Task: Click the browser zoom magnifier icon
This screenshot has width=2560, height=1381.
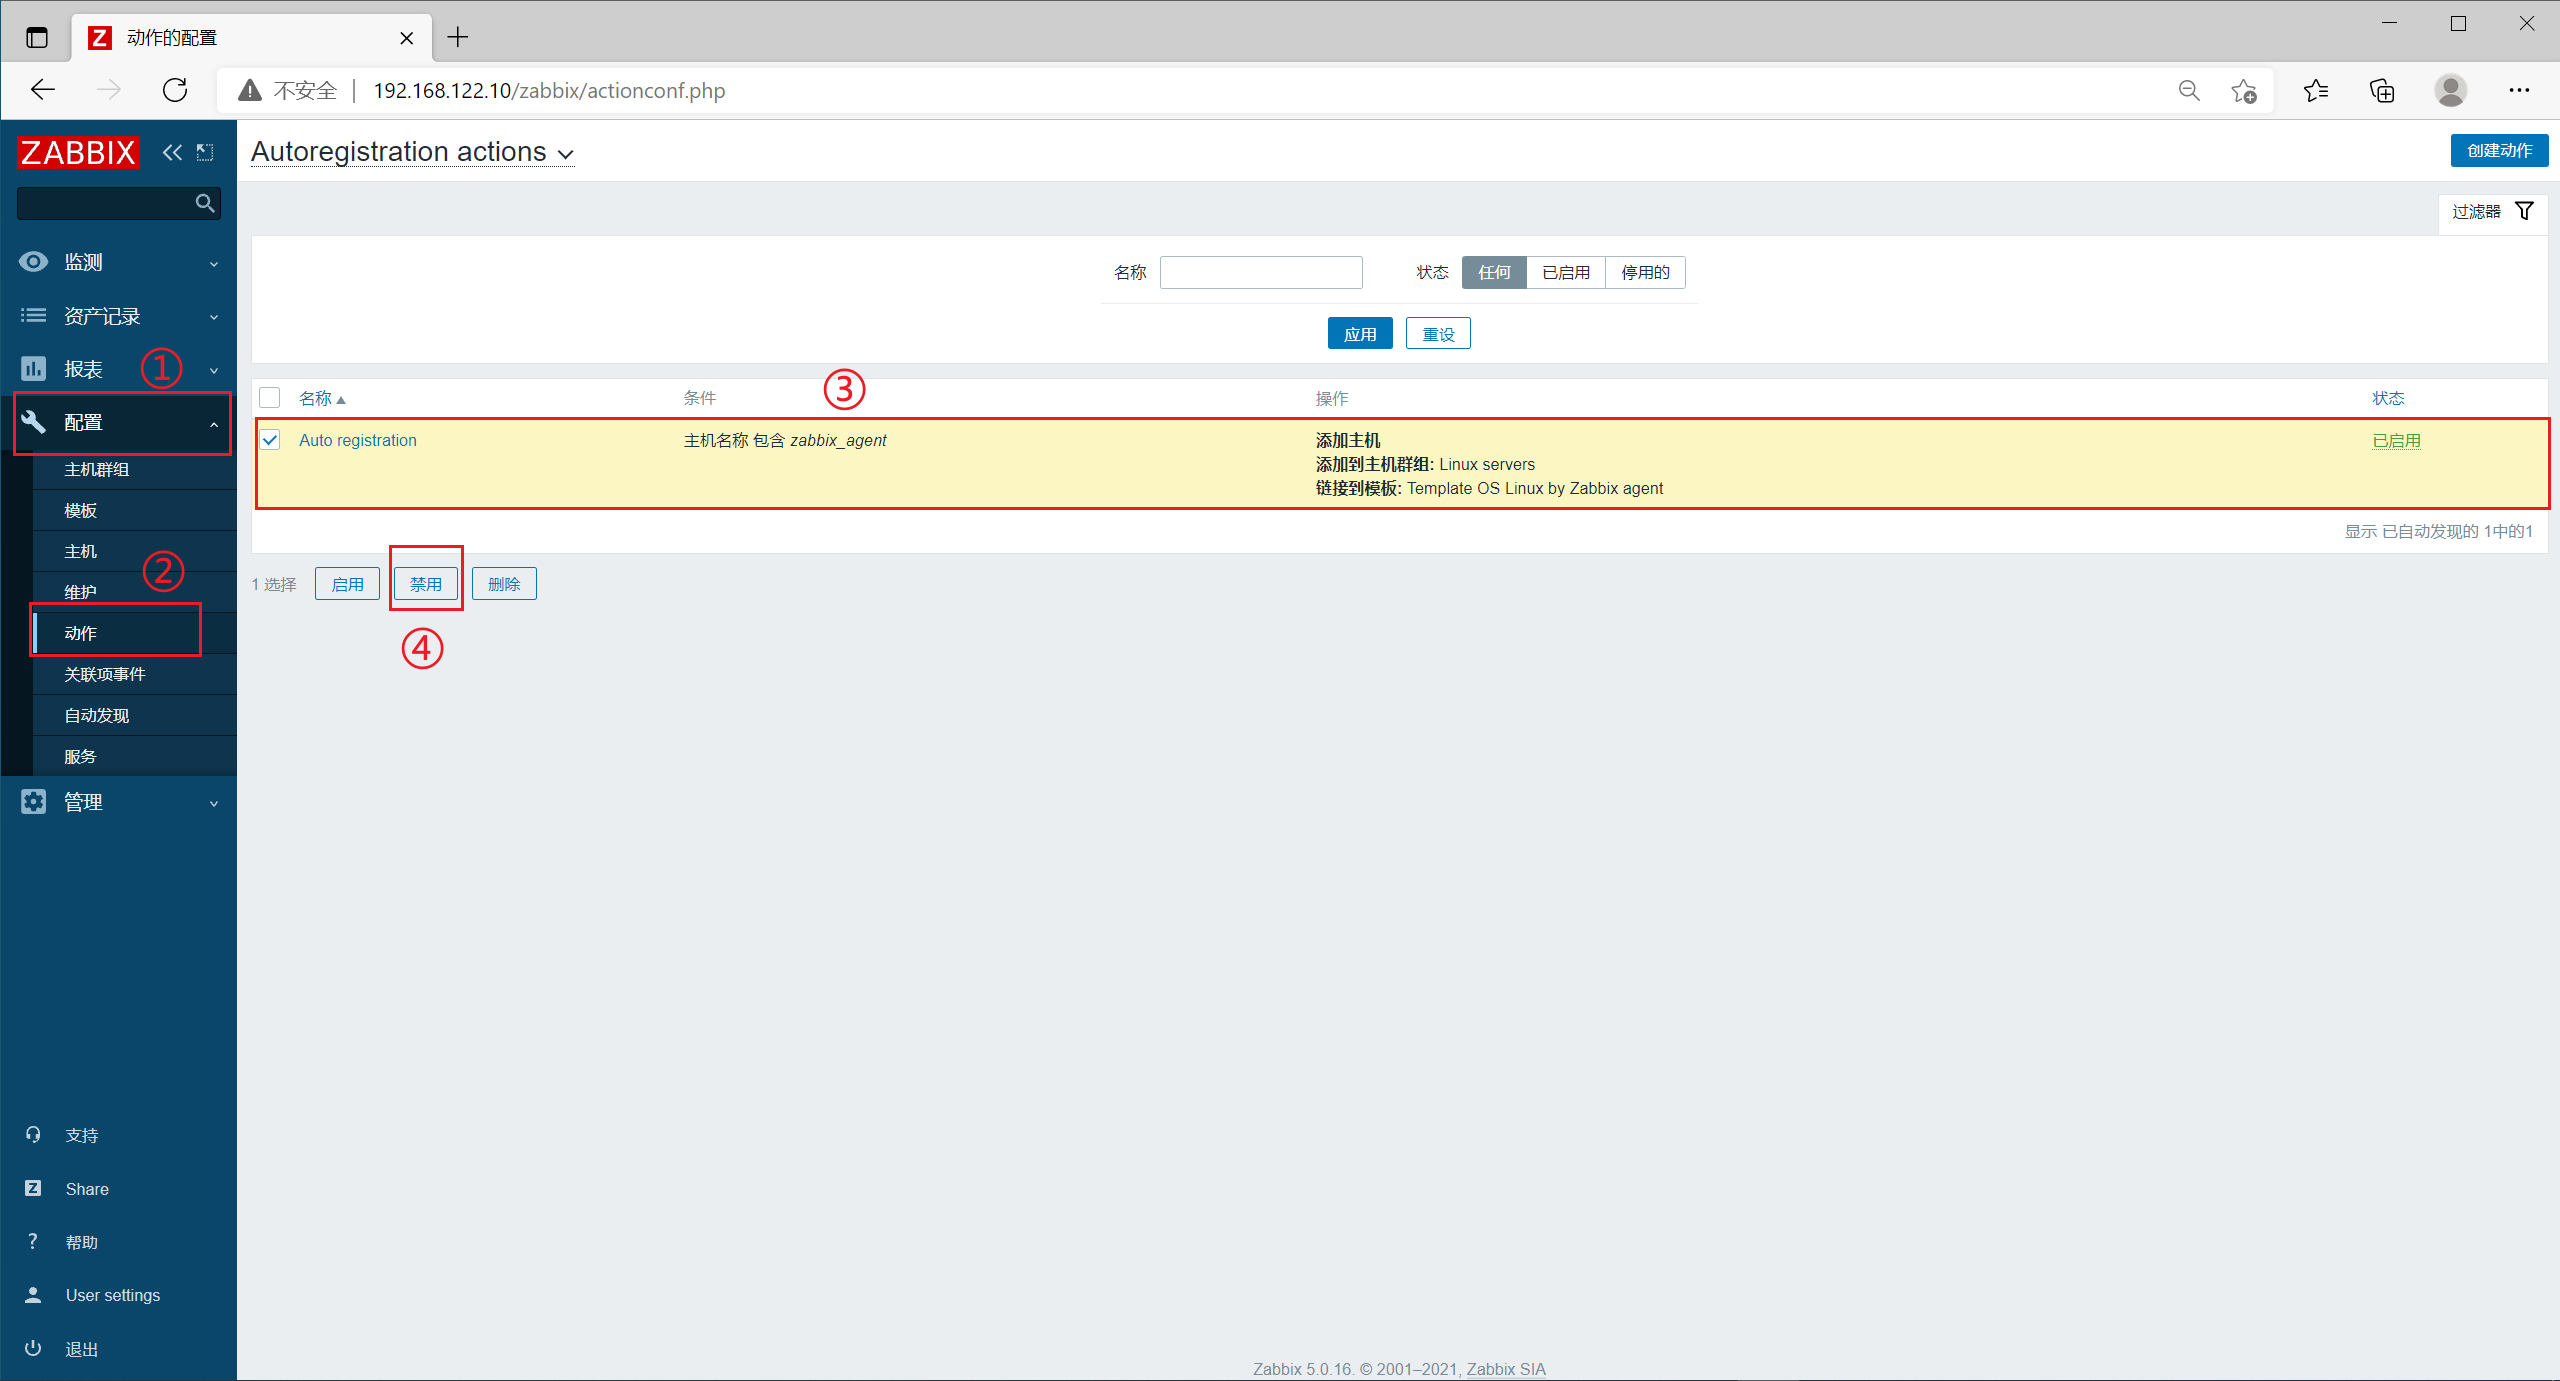Action: [x=2189, y=91]
